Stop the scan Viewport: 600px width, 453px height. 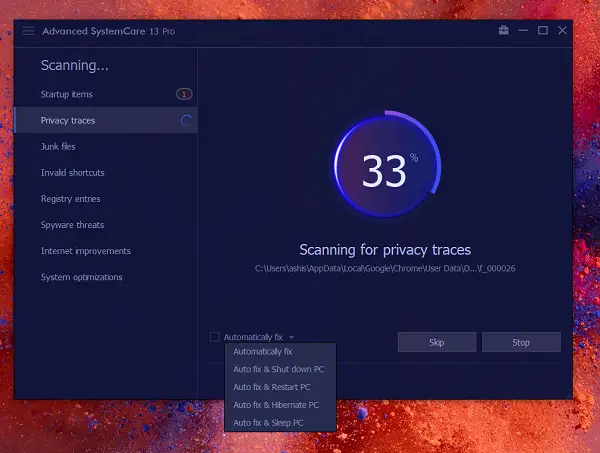(x=521, y=342)
